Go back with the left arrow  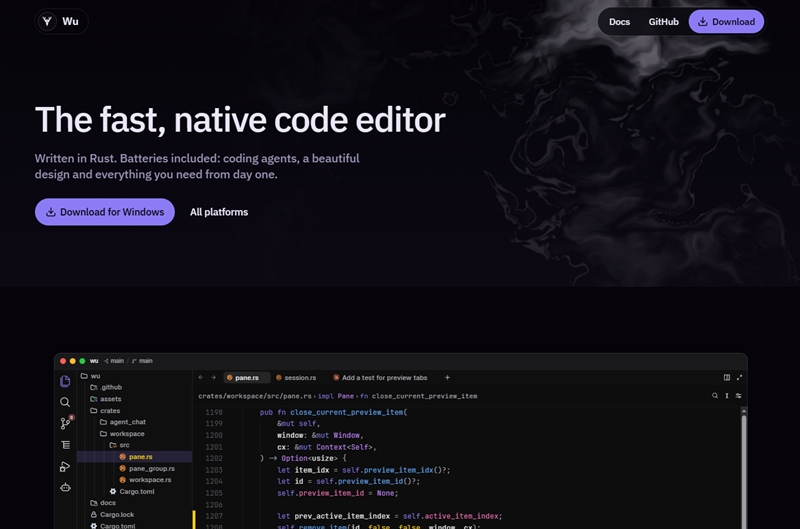pos(201,377)
